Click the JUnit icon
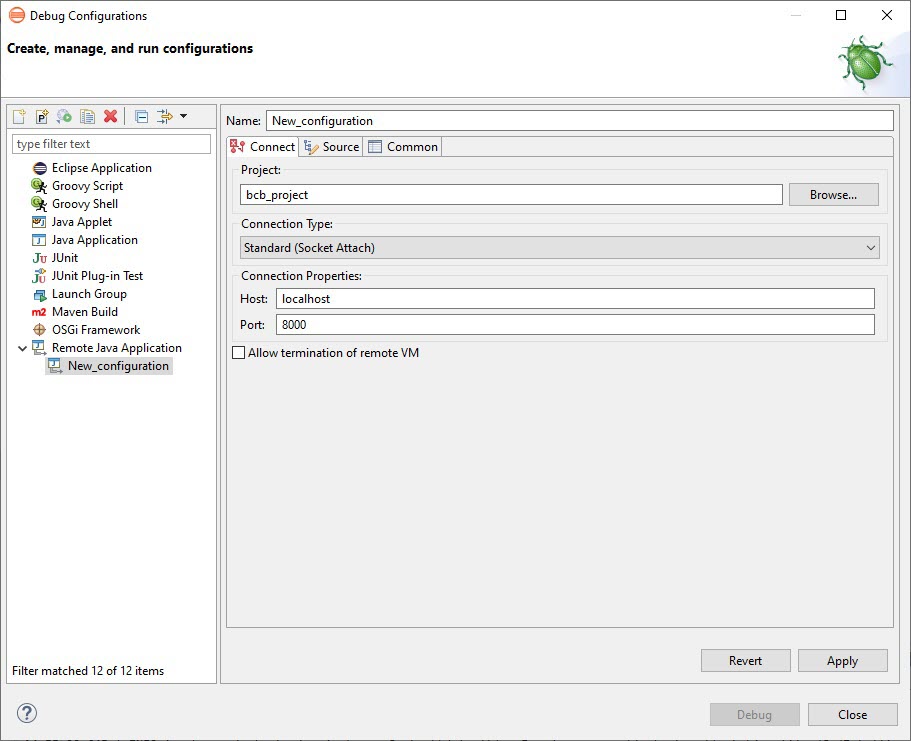Image resolution: width=911 pixels, height=741 pixels. click(40, 259)
